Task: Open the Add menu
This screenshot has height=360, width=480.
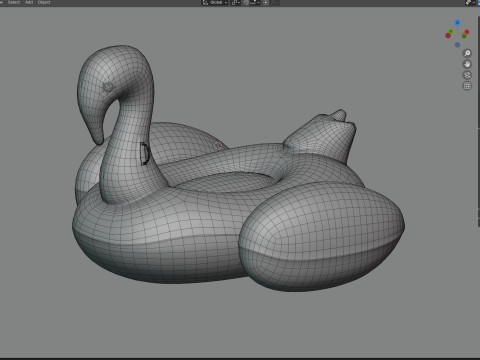Action: click(29, 2)
